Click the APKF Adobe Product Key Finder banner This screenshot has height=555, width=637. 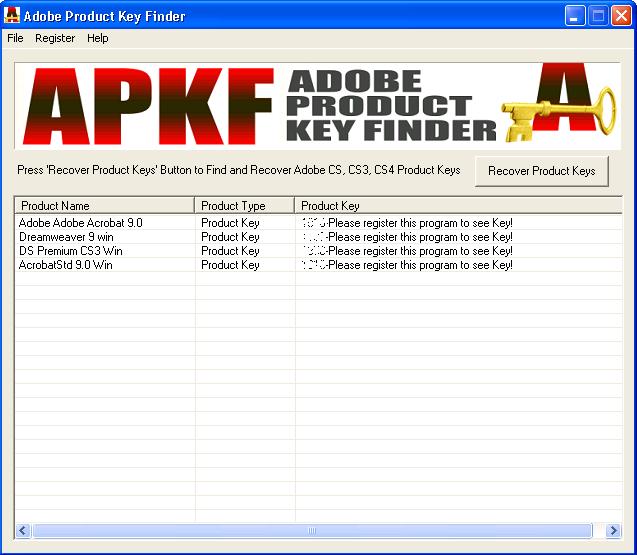(318, 106)
